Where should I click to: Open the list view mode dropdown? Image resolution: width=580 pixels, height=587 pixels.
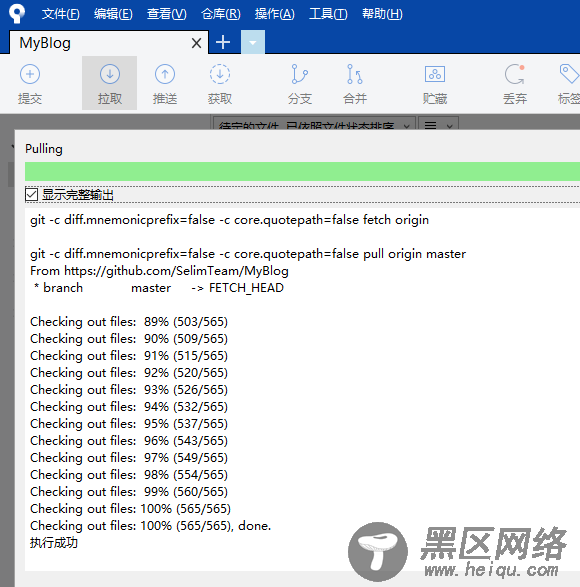click(x=438, y=124)
